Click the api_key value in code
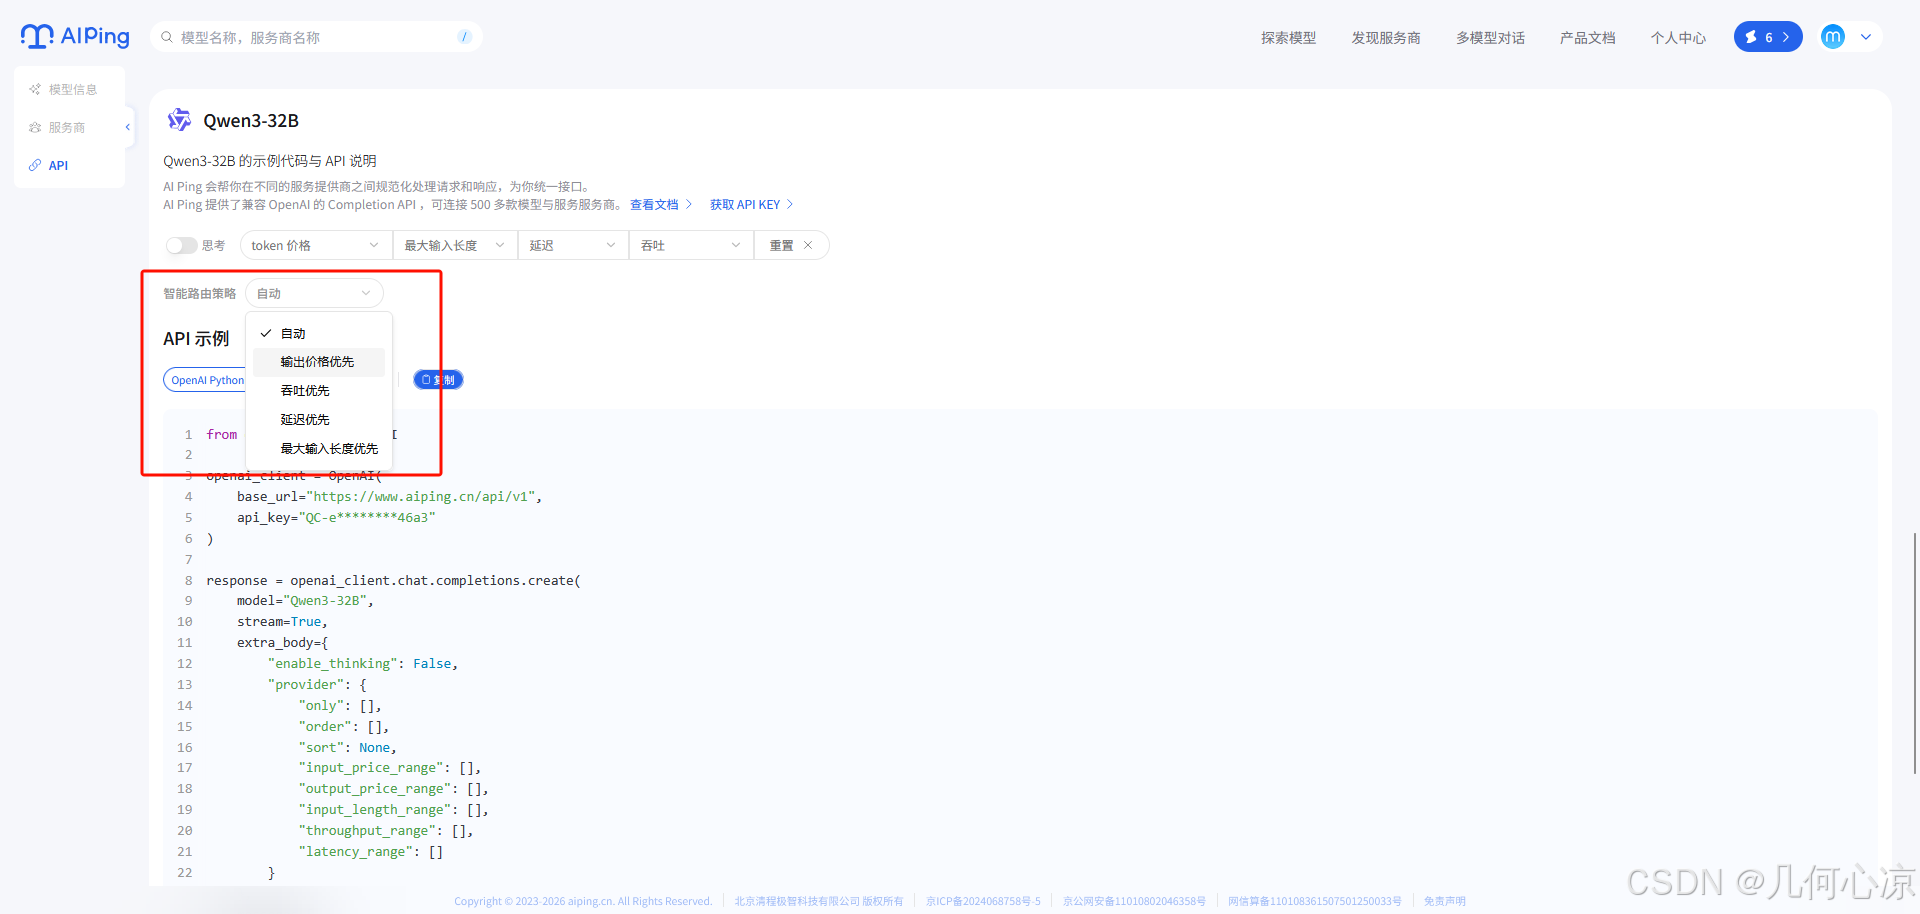Screen dimensions: 1920x914 [x=367, y=517]
